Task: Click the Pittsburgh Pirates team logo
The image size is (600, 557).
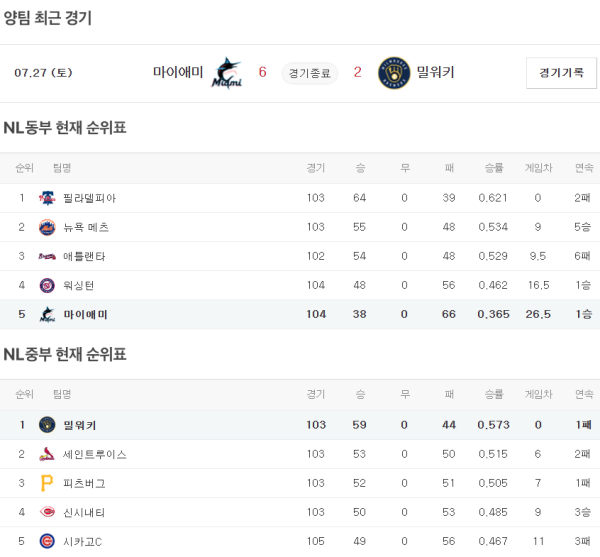Action: pyautogui.click(x=47, y=483)
